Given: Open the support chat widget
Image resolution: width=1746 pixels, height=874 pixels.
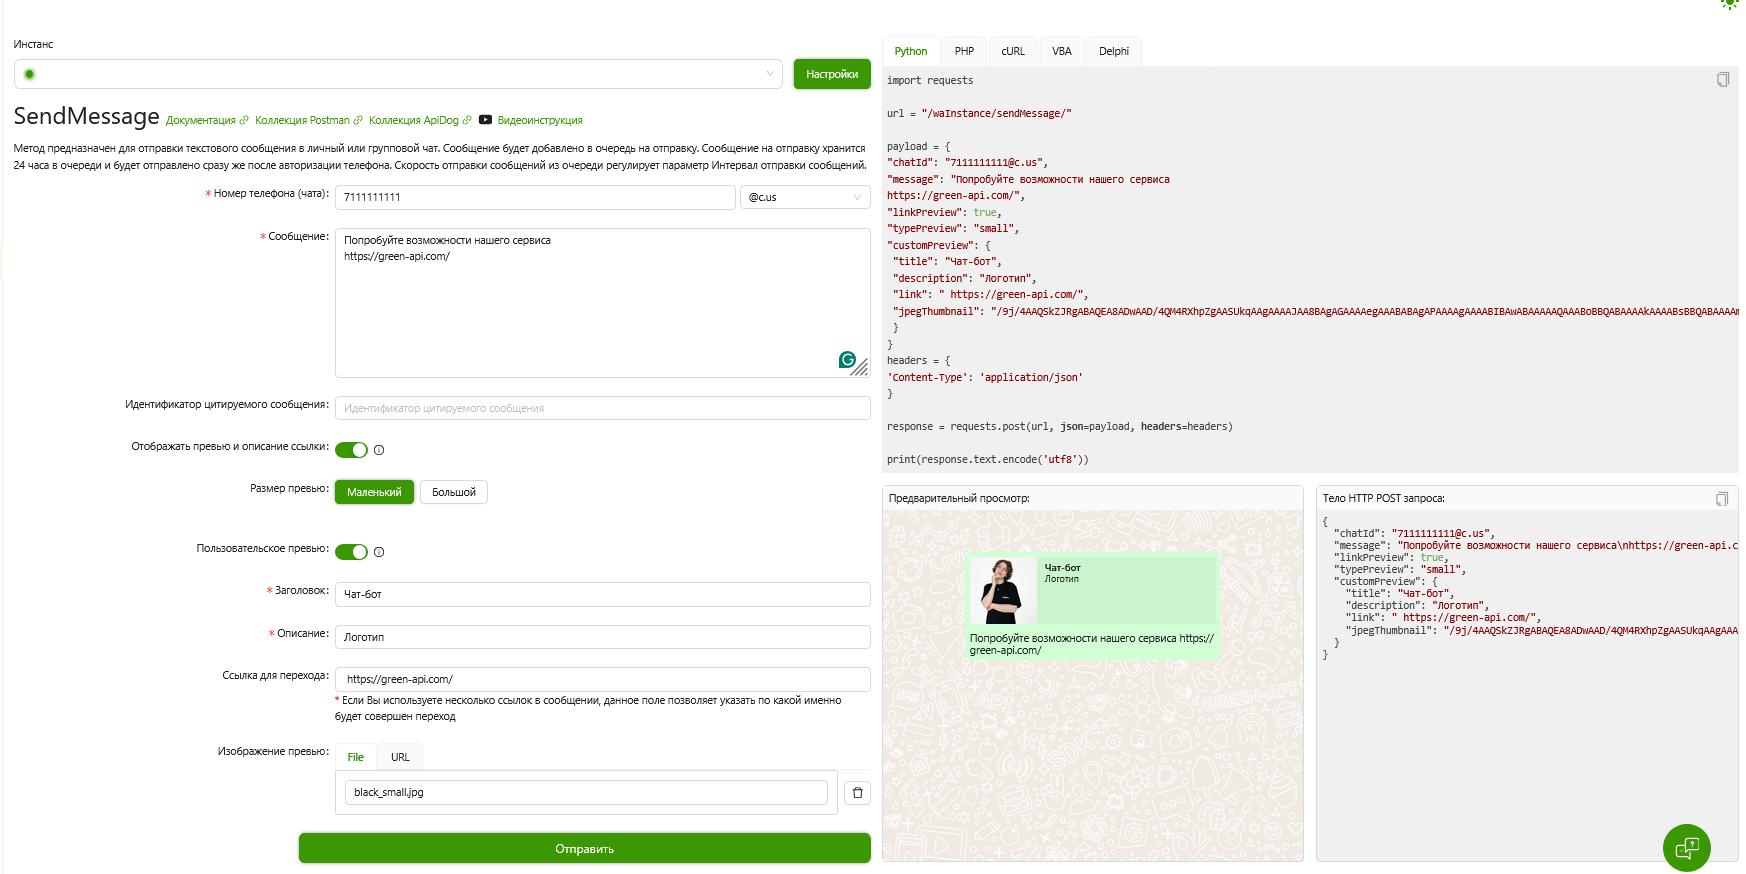Looking at the screenshot, I should (x=1686, y=848).
